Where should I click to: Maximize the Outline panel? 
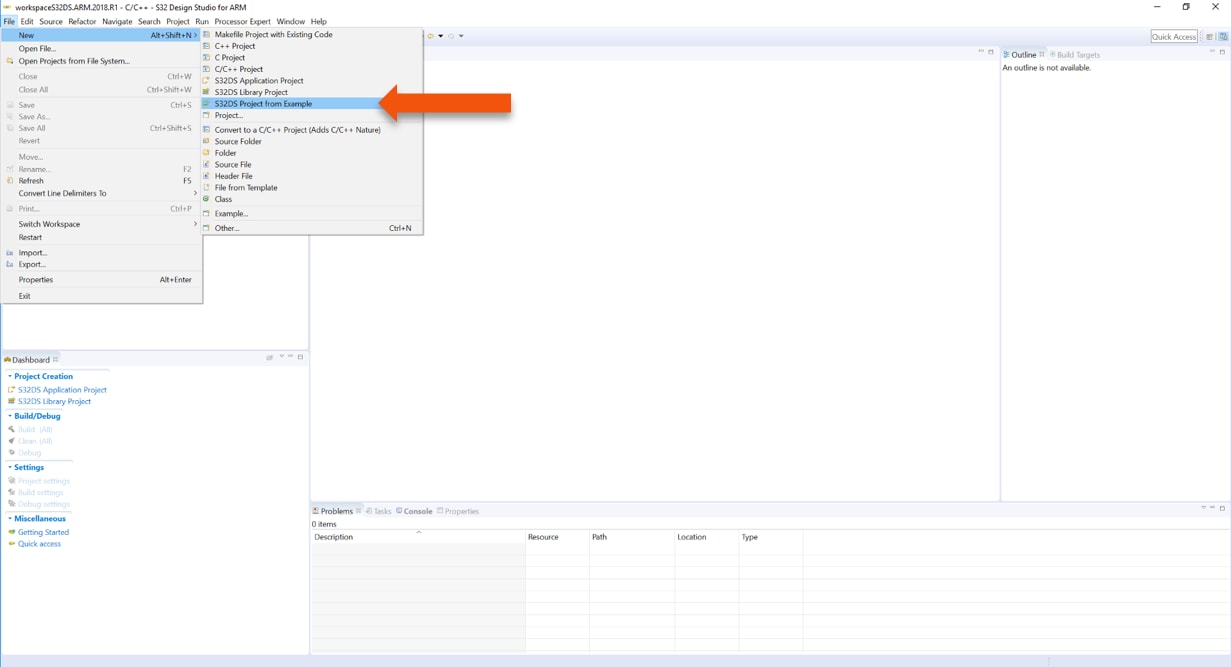tap(1222, 52)
